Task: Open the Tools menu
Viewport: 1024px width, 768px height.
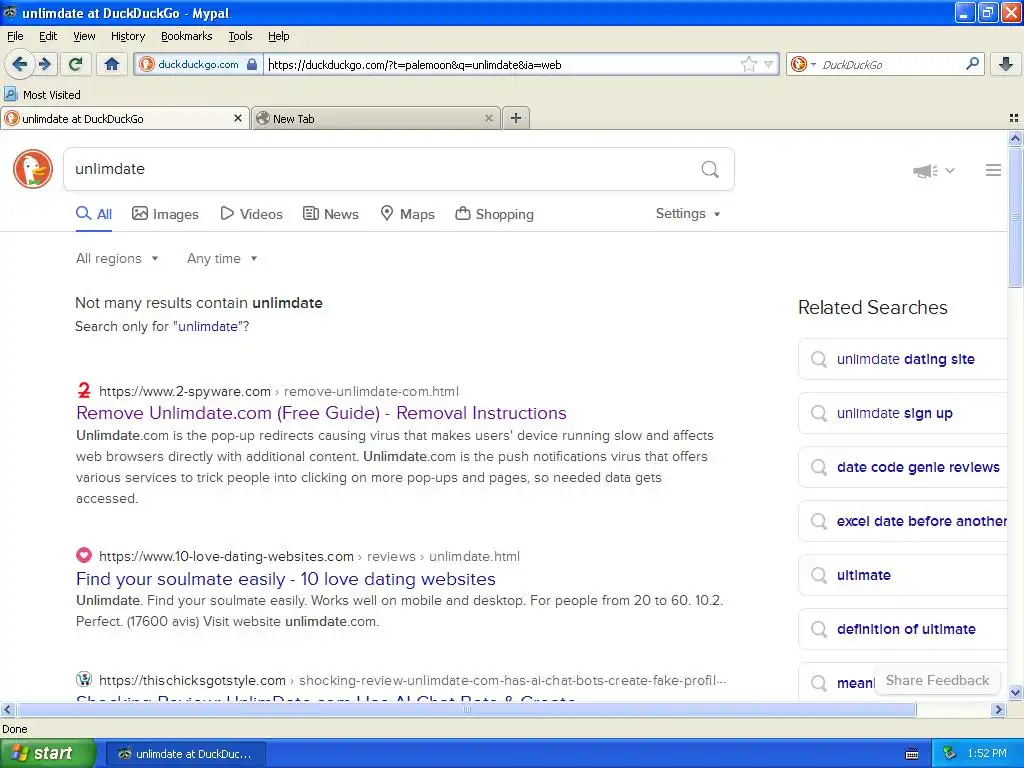Action: click(x=240, y=36)
